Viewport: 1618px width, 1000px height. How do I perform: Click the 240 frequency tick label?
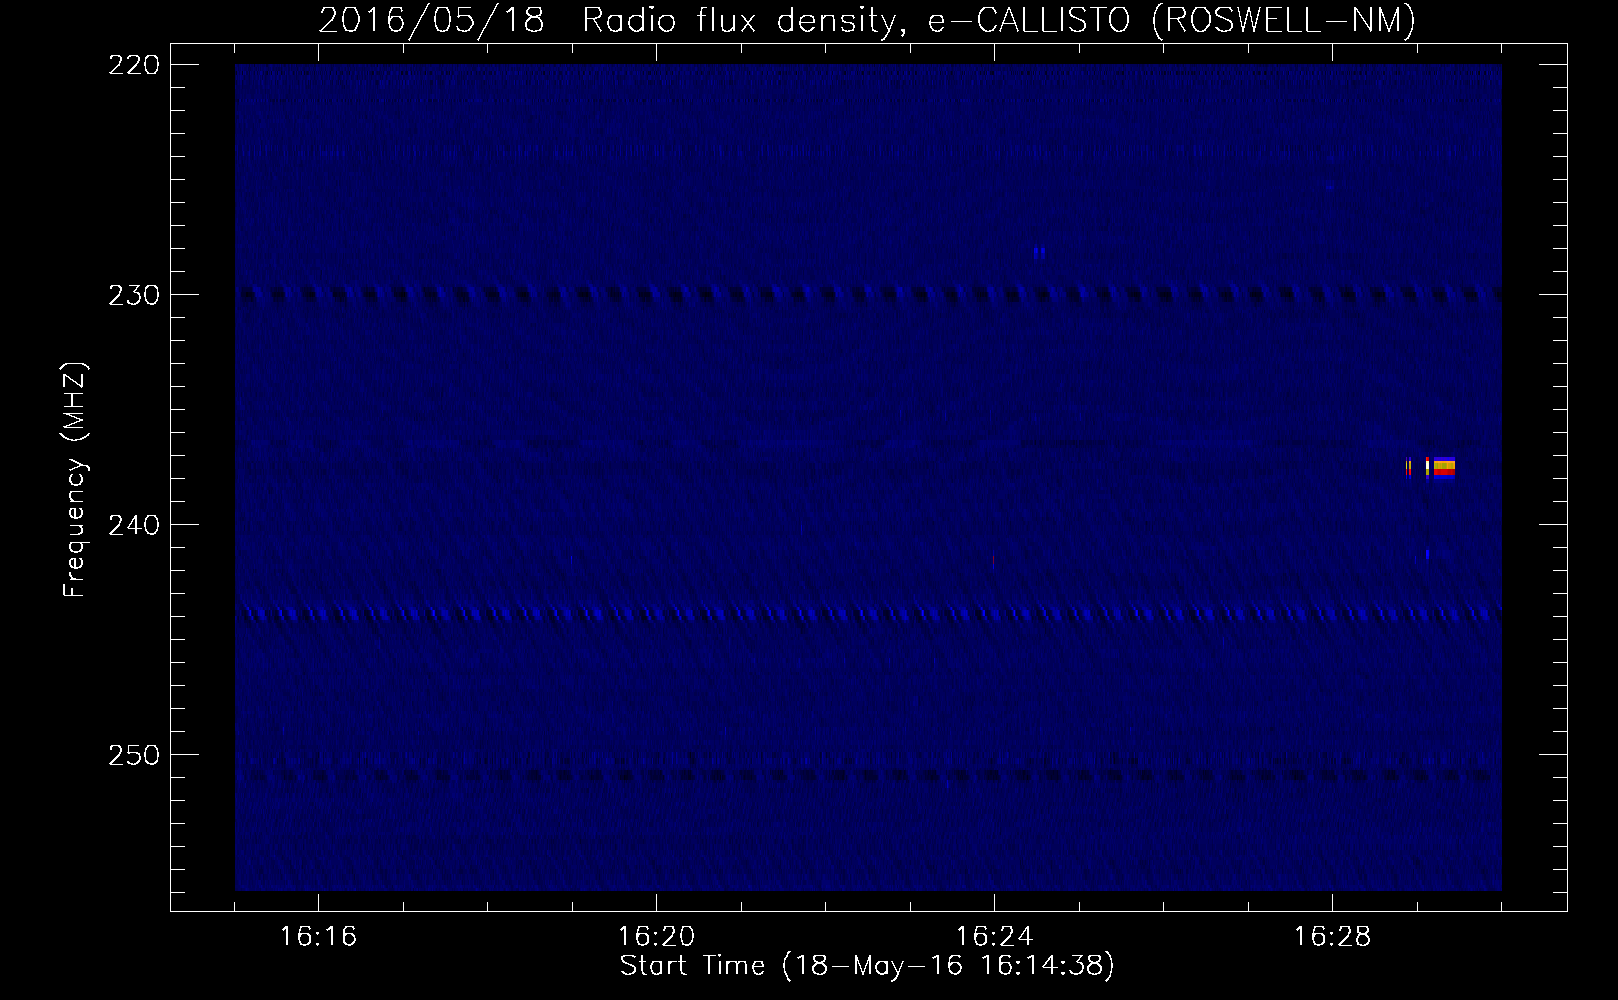(133, 525)
